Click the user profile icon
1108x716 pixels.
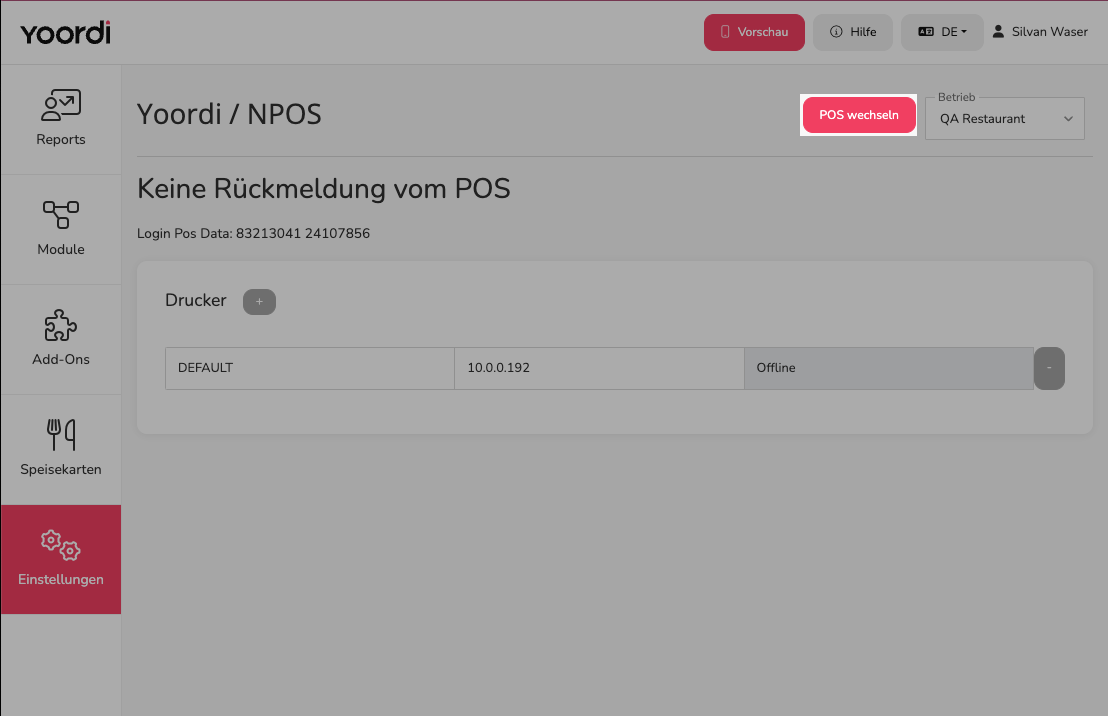(998, 32)
